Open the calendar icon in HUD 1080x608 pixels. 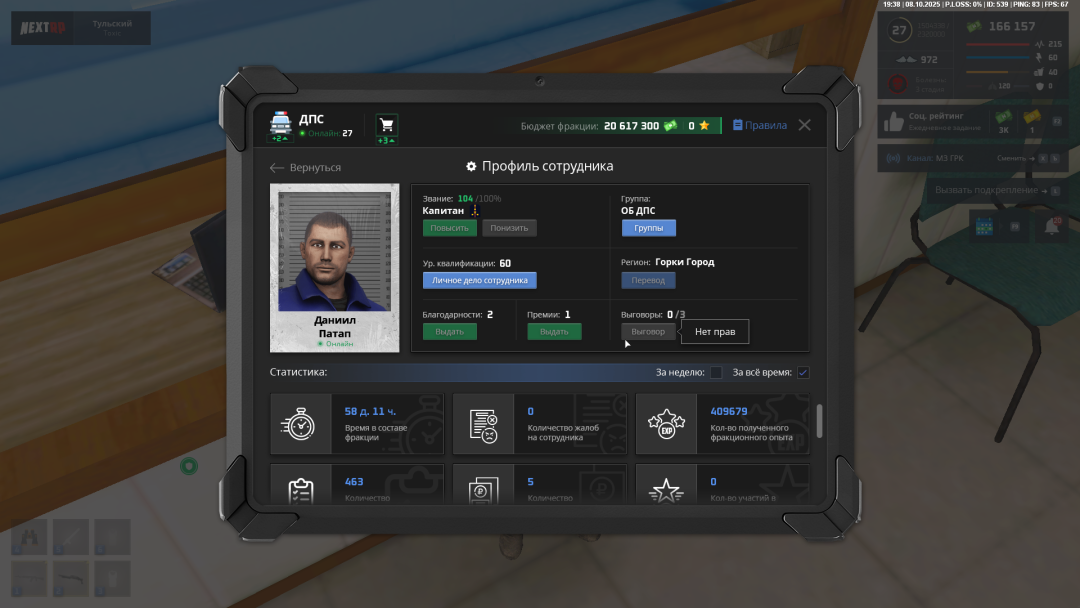point(983,227)
